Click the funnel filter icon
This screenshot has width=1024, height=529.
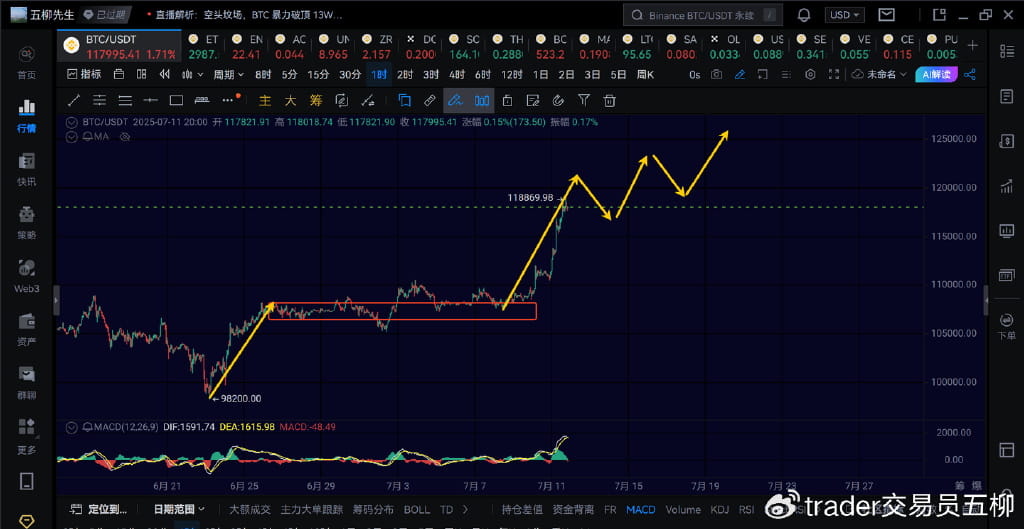tap(584, 101)
